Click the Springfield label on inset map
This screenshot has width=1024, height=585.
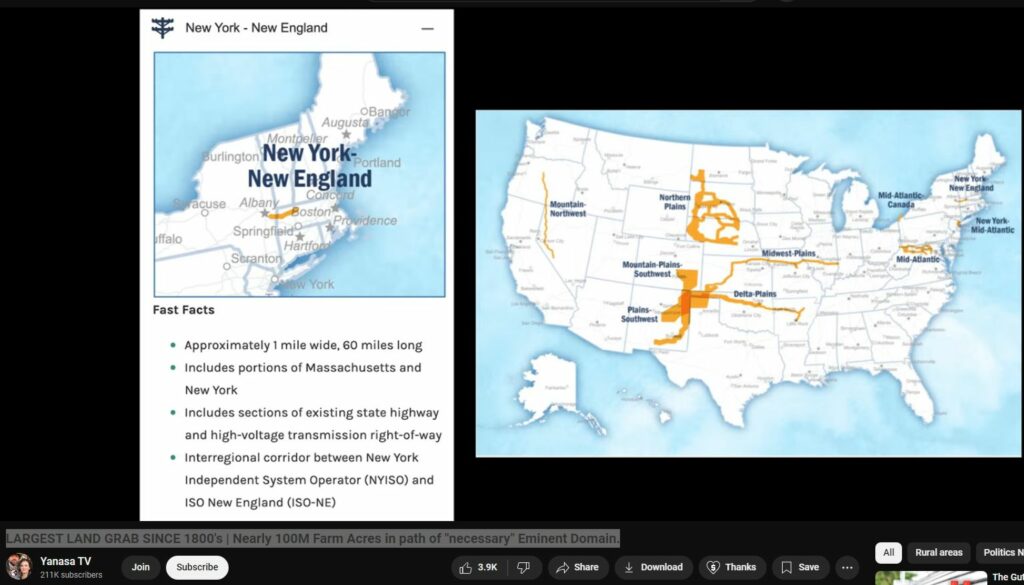[x=263, y=232]
